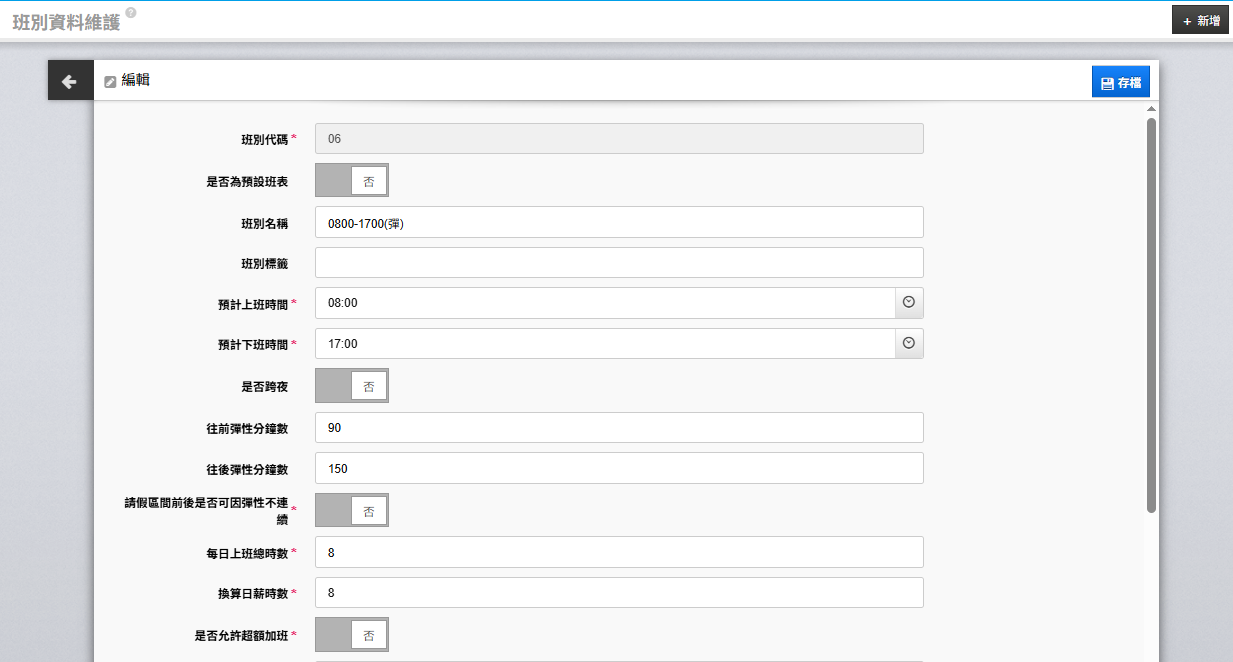Click the 存檔 save button
Image resolution: width=1233 pixels, height=662 pixels.
(x=1120, y=83)
